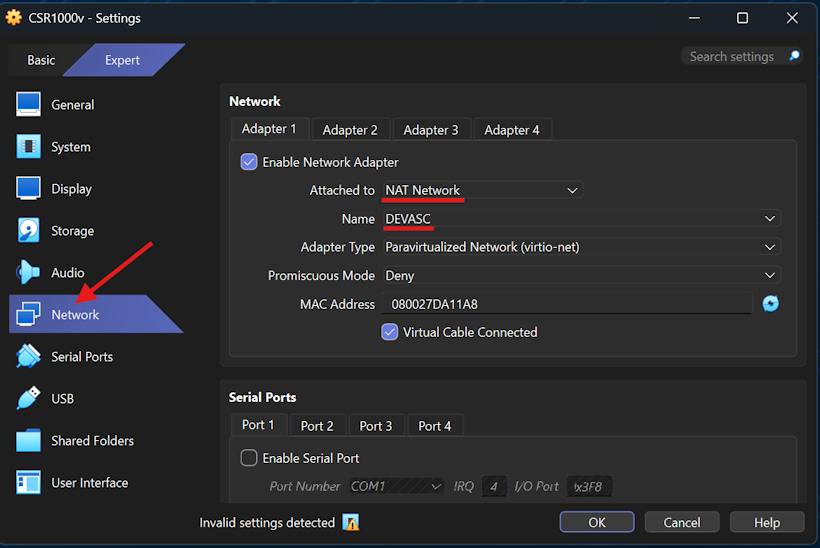The width and height of the screenshot is (820, 548).
Task: Click the IRQ field
Action: coord(494,486)
